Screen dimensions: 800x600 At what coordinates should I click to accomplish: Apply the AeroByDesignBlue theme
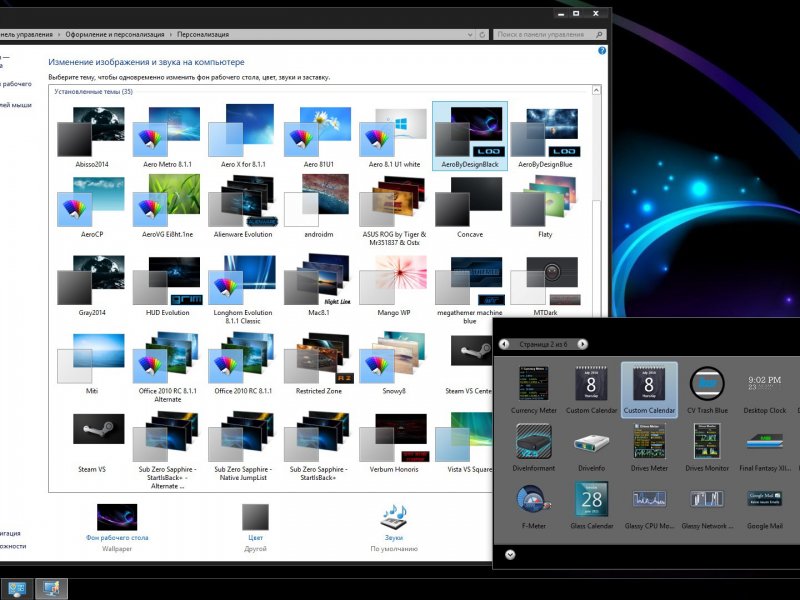[545, 136]
